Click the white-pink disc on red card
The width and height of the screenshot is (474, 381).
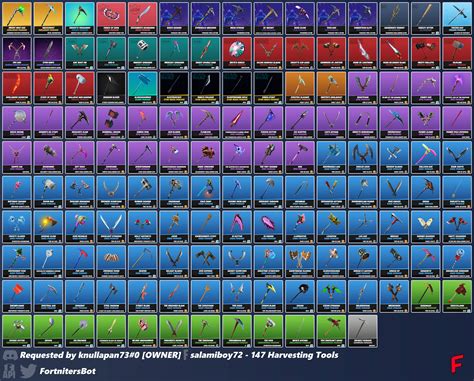[237, 53]
